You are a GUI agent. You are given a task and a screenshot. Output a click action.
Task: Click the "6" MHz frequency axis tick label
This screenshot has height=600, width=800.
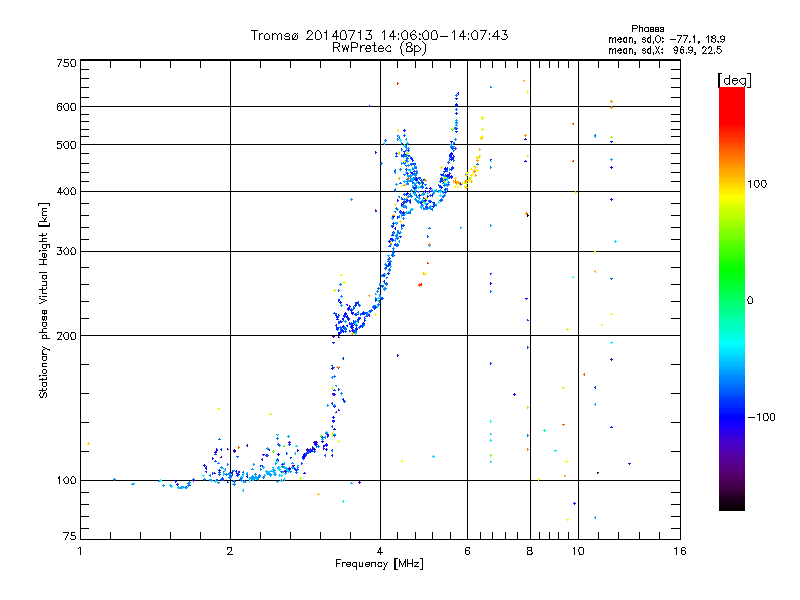click(467, 551)
